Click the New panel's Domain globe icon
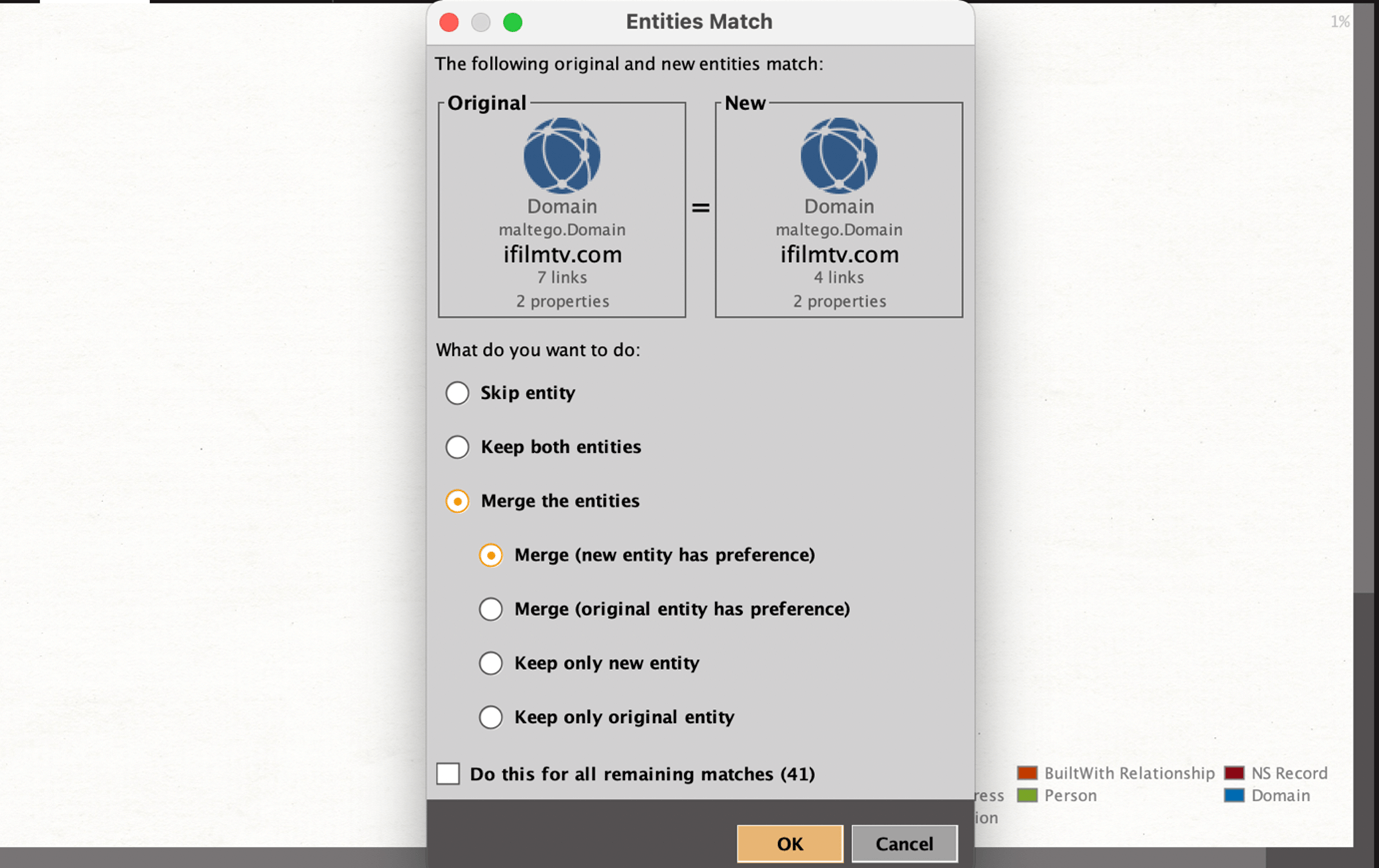Image resolution: width=1379 pixels, height=868 pixels. [x=839, y=155]
